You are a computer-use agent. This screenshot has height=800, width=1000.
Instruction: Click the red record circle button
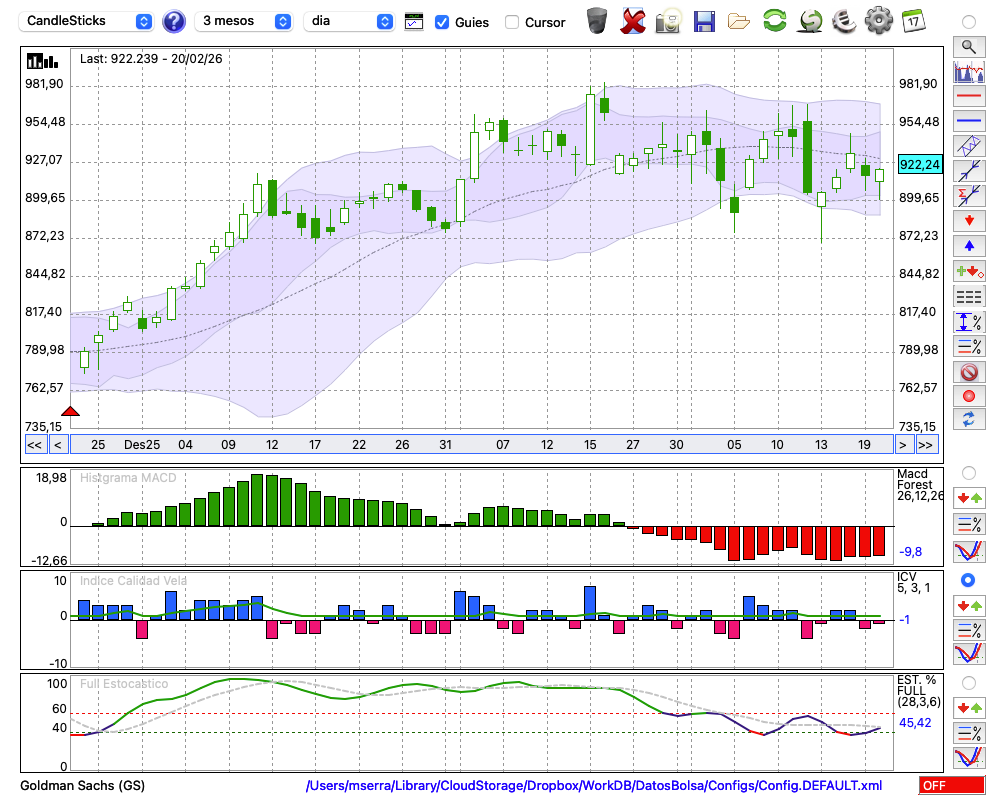tap(969, 396)
